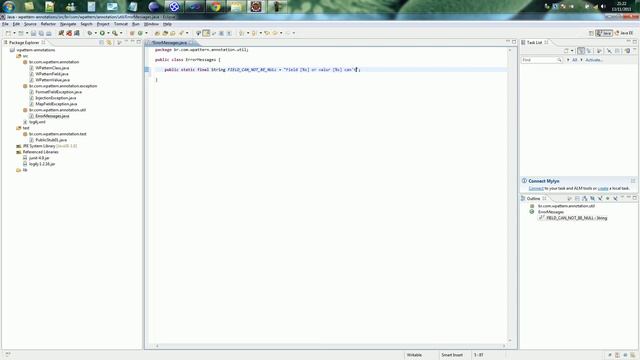Click the Previous Annotation toolbar icon
The image size is (640, 360).
click(254, 33)
